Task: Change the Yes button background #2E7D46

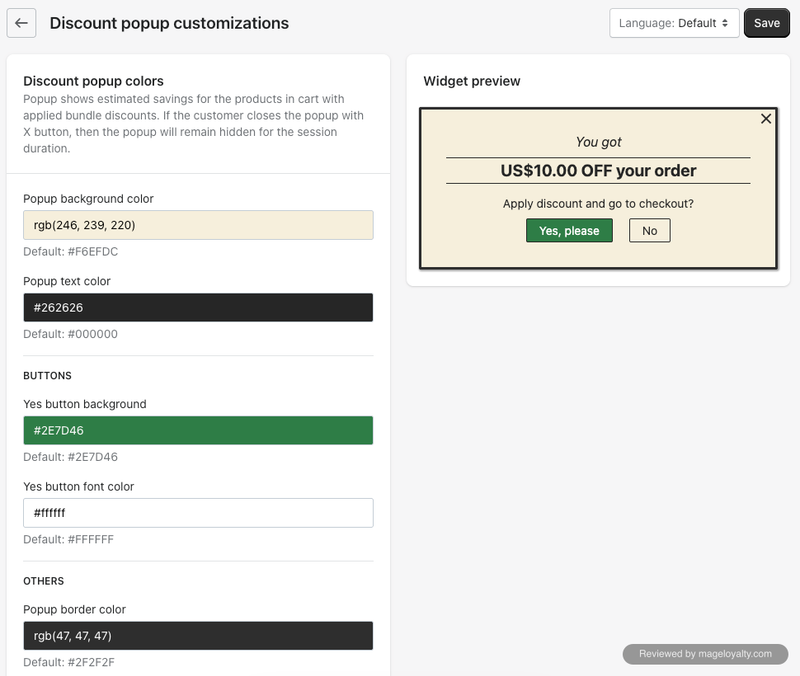Action: pos(198,431)
